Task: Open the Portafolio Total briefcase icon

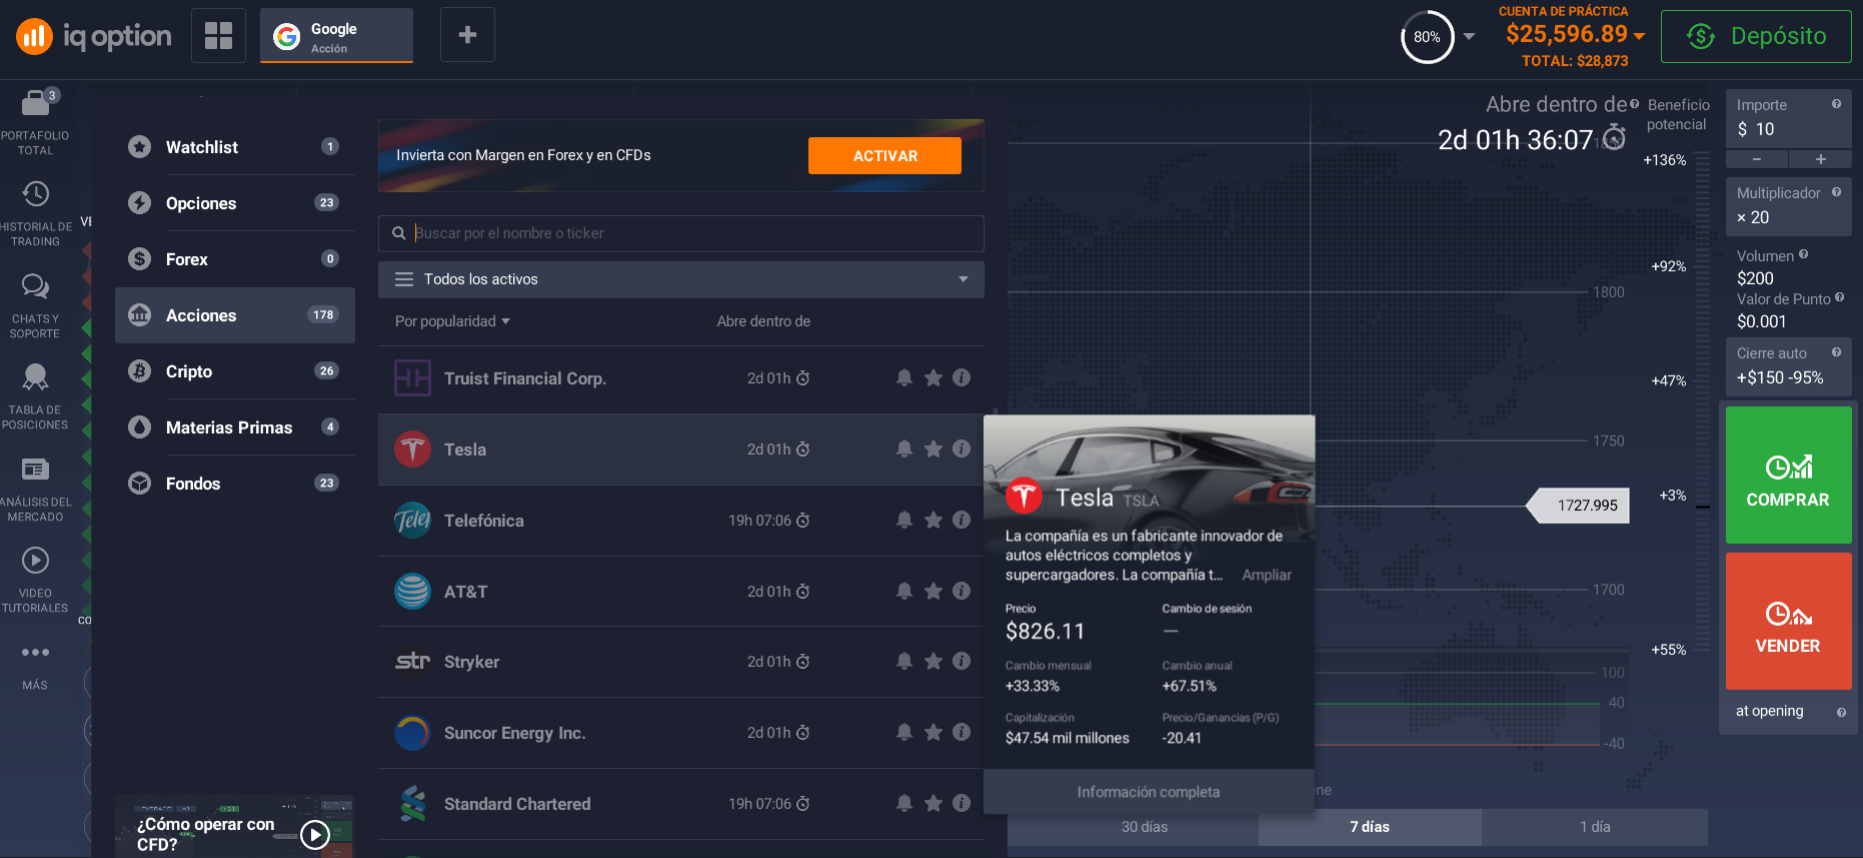Action: [35, 103]
